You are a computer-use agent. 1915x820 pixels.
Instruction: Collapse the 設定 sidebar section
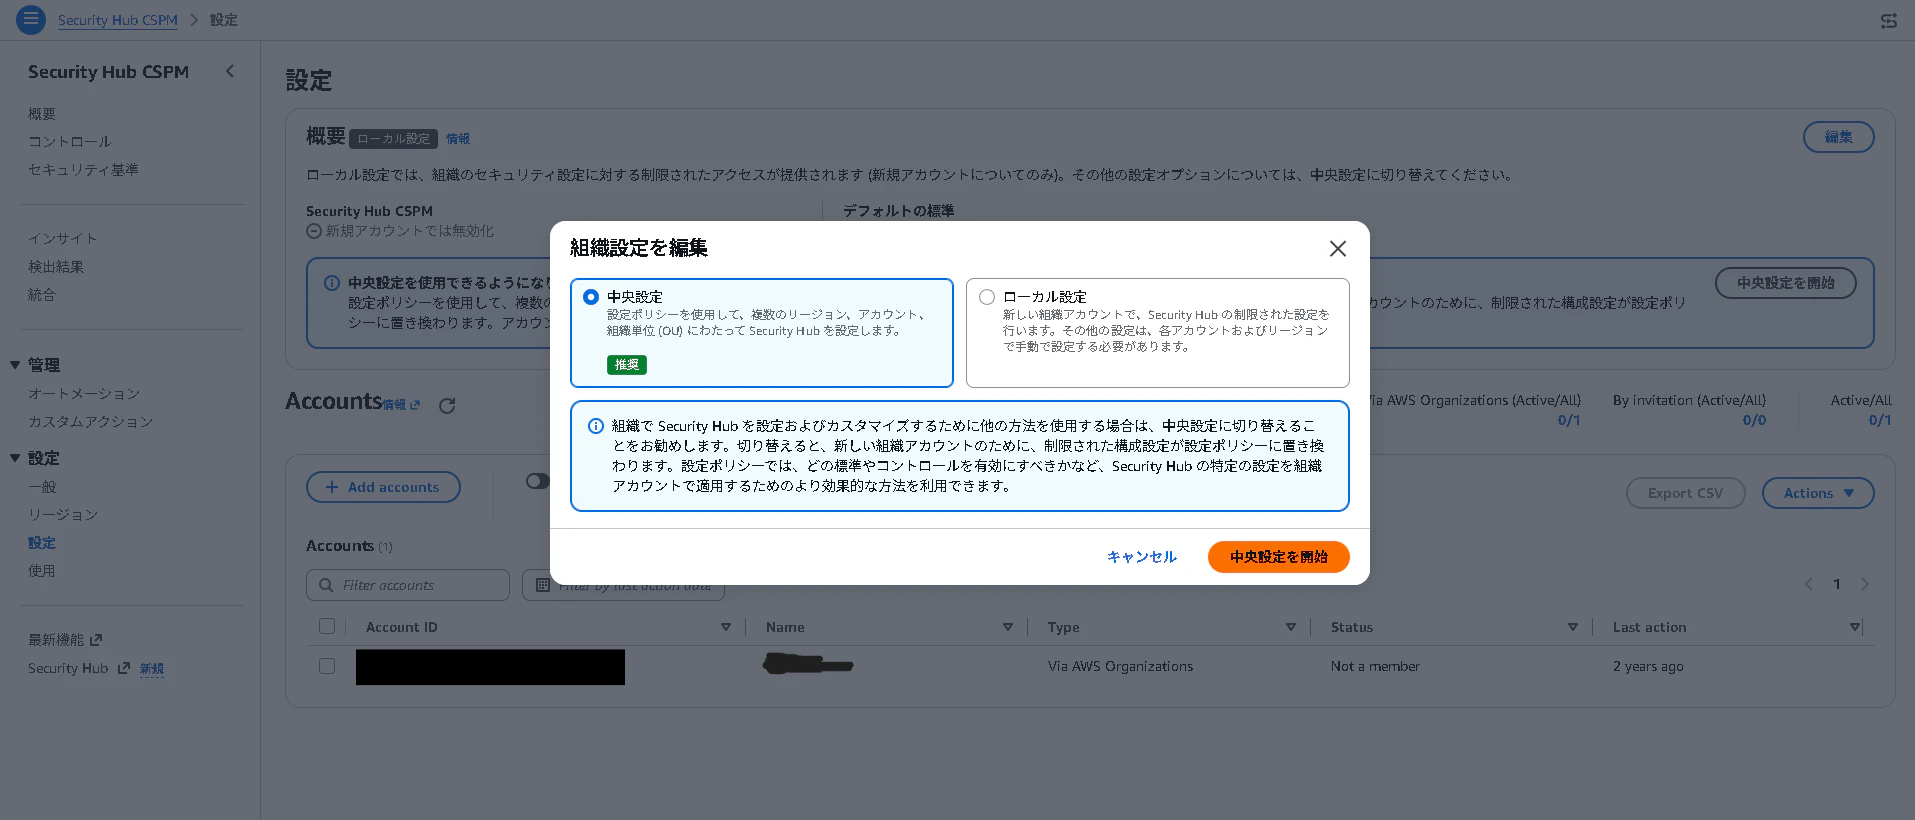(15, 458)
